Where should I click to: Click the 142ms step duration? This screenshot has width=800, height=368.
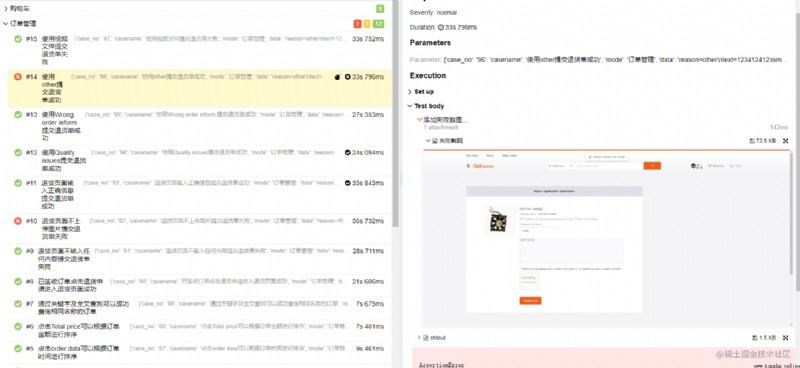pos(779,127)
